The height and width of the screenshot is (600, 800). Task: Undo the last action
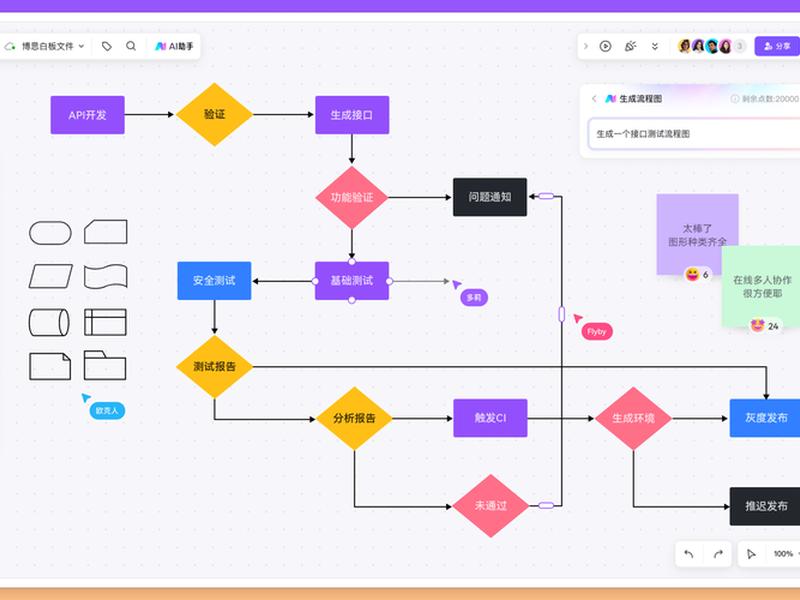pyautogui.click(x=689, y=554)
